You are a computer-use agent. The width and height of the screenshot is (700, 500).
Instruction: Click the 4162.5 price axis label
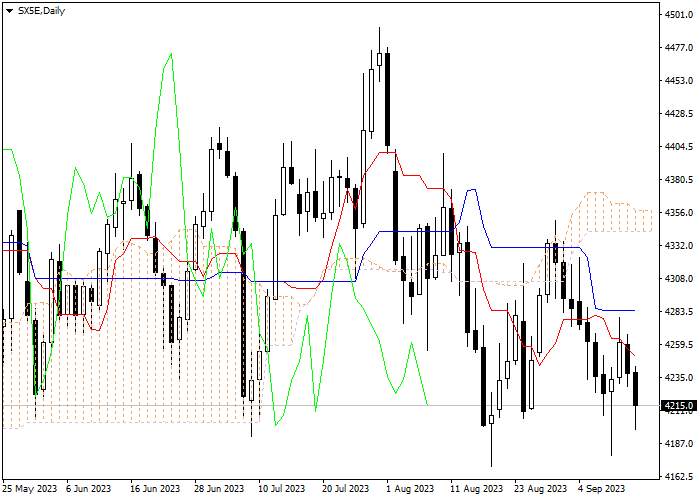click(679, 477)
